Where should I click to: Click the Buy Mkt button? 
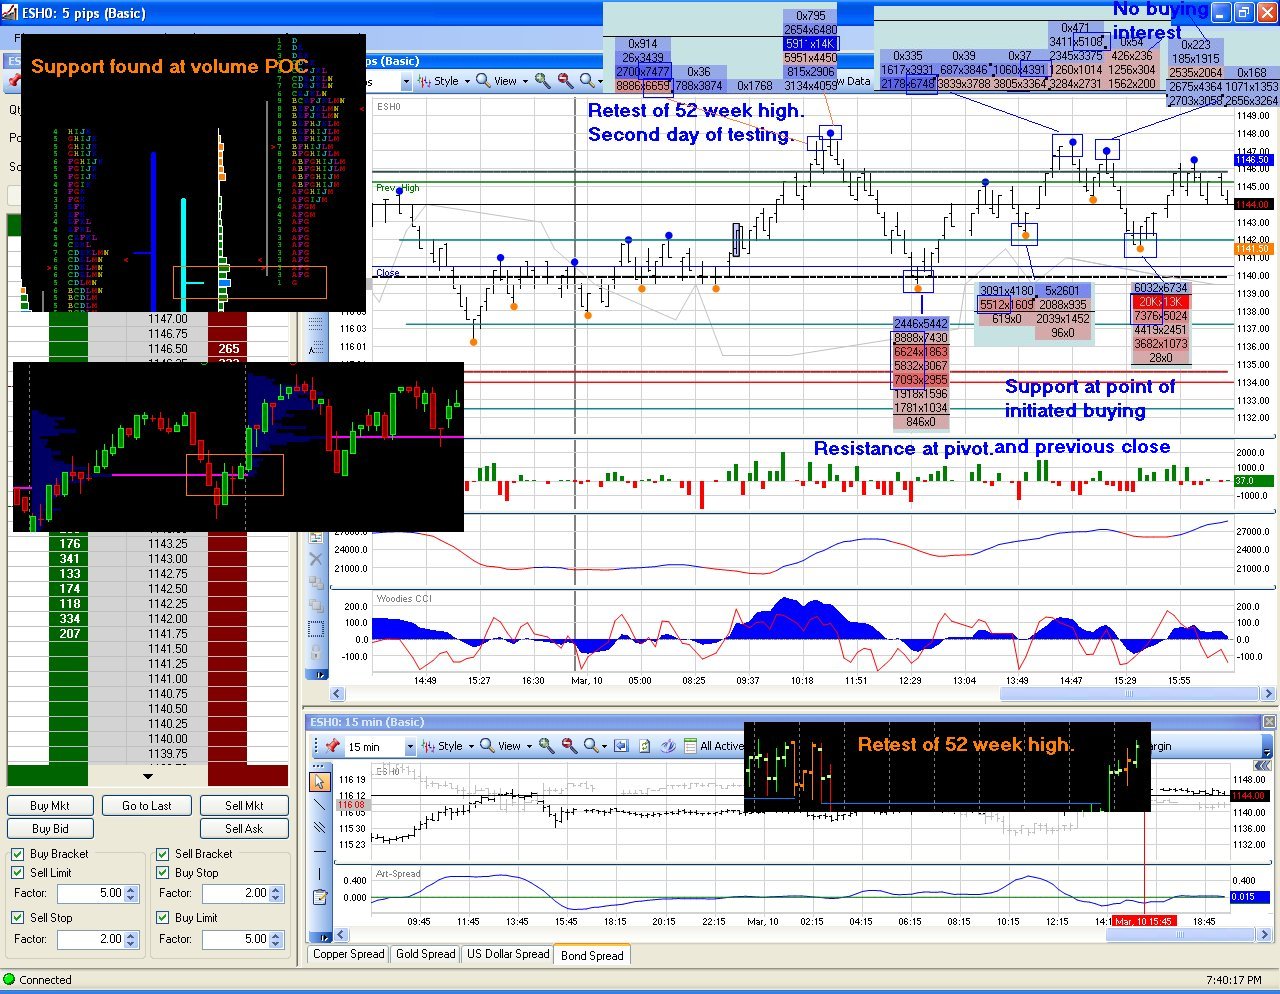pyautogui.click(x=50, y=806)
